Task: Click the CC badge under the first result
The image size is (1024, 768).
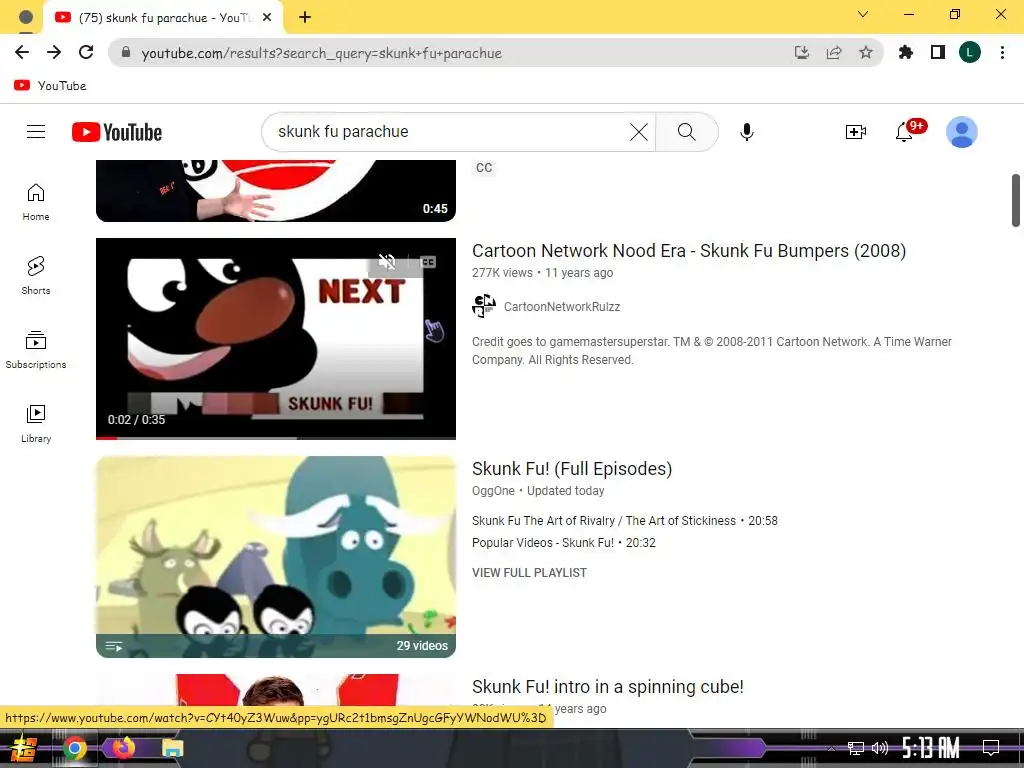Action: [484, 168]
